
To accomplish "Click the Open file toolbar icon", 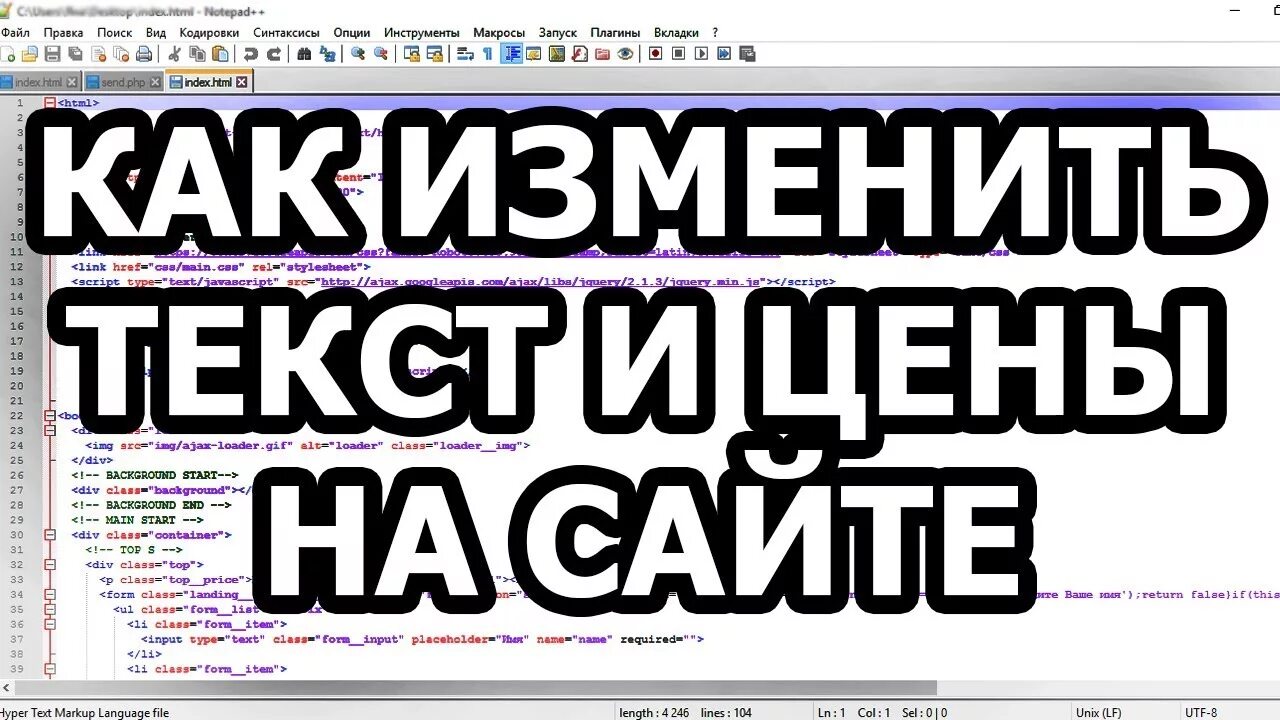I will (30, 54).
